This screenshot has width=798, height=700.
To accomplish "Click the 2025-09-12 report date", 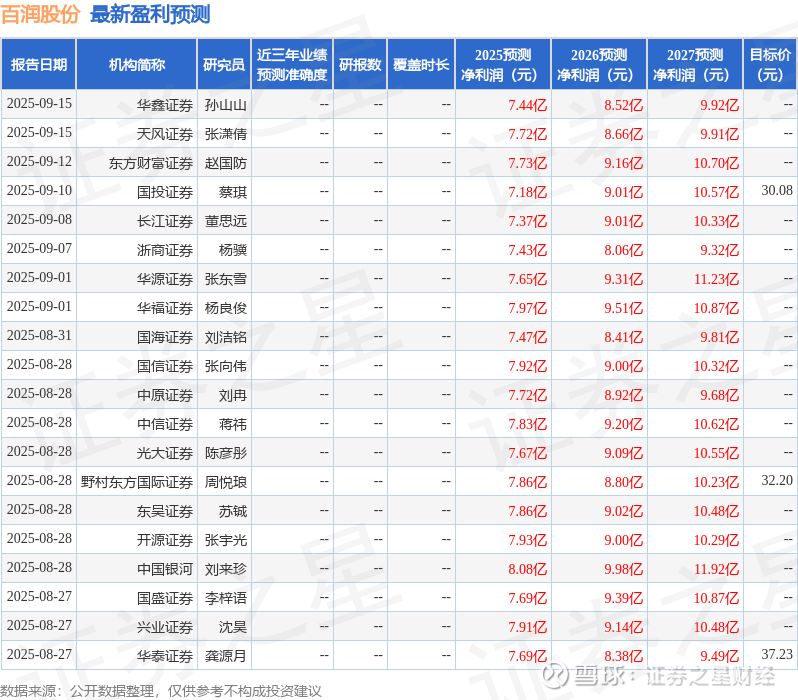I will point(39,161).
